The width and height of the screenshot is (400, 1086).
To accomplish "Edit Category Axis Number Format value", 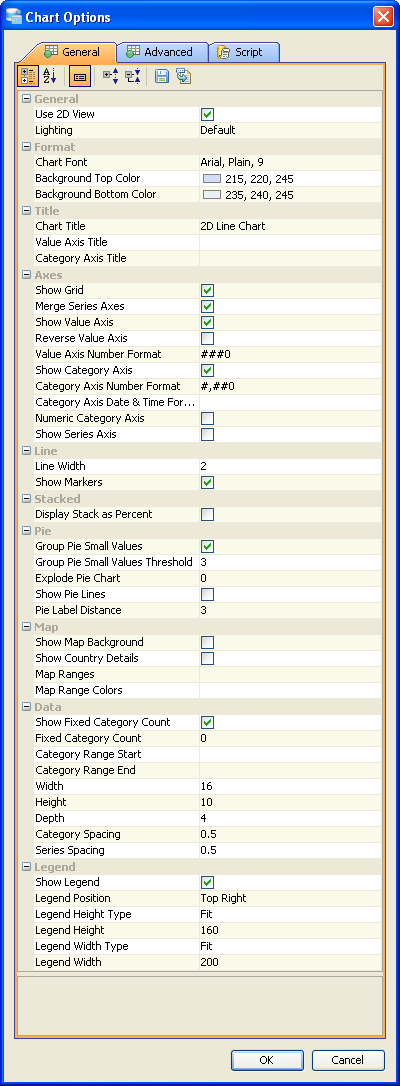I will click(x=290, y=386).
